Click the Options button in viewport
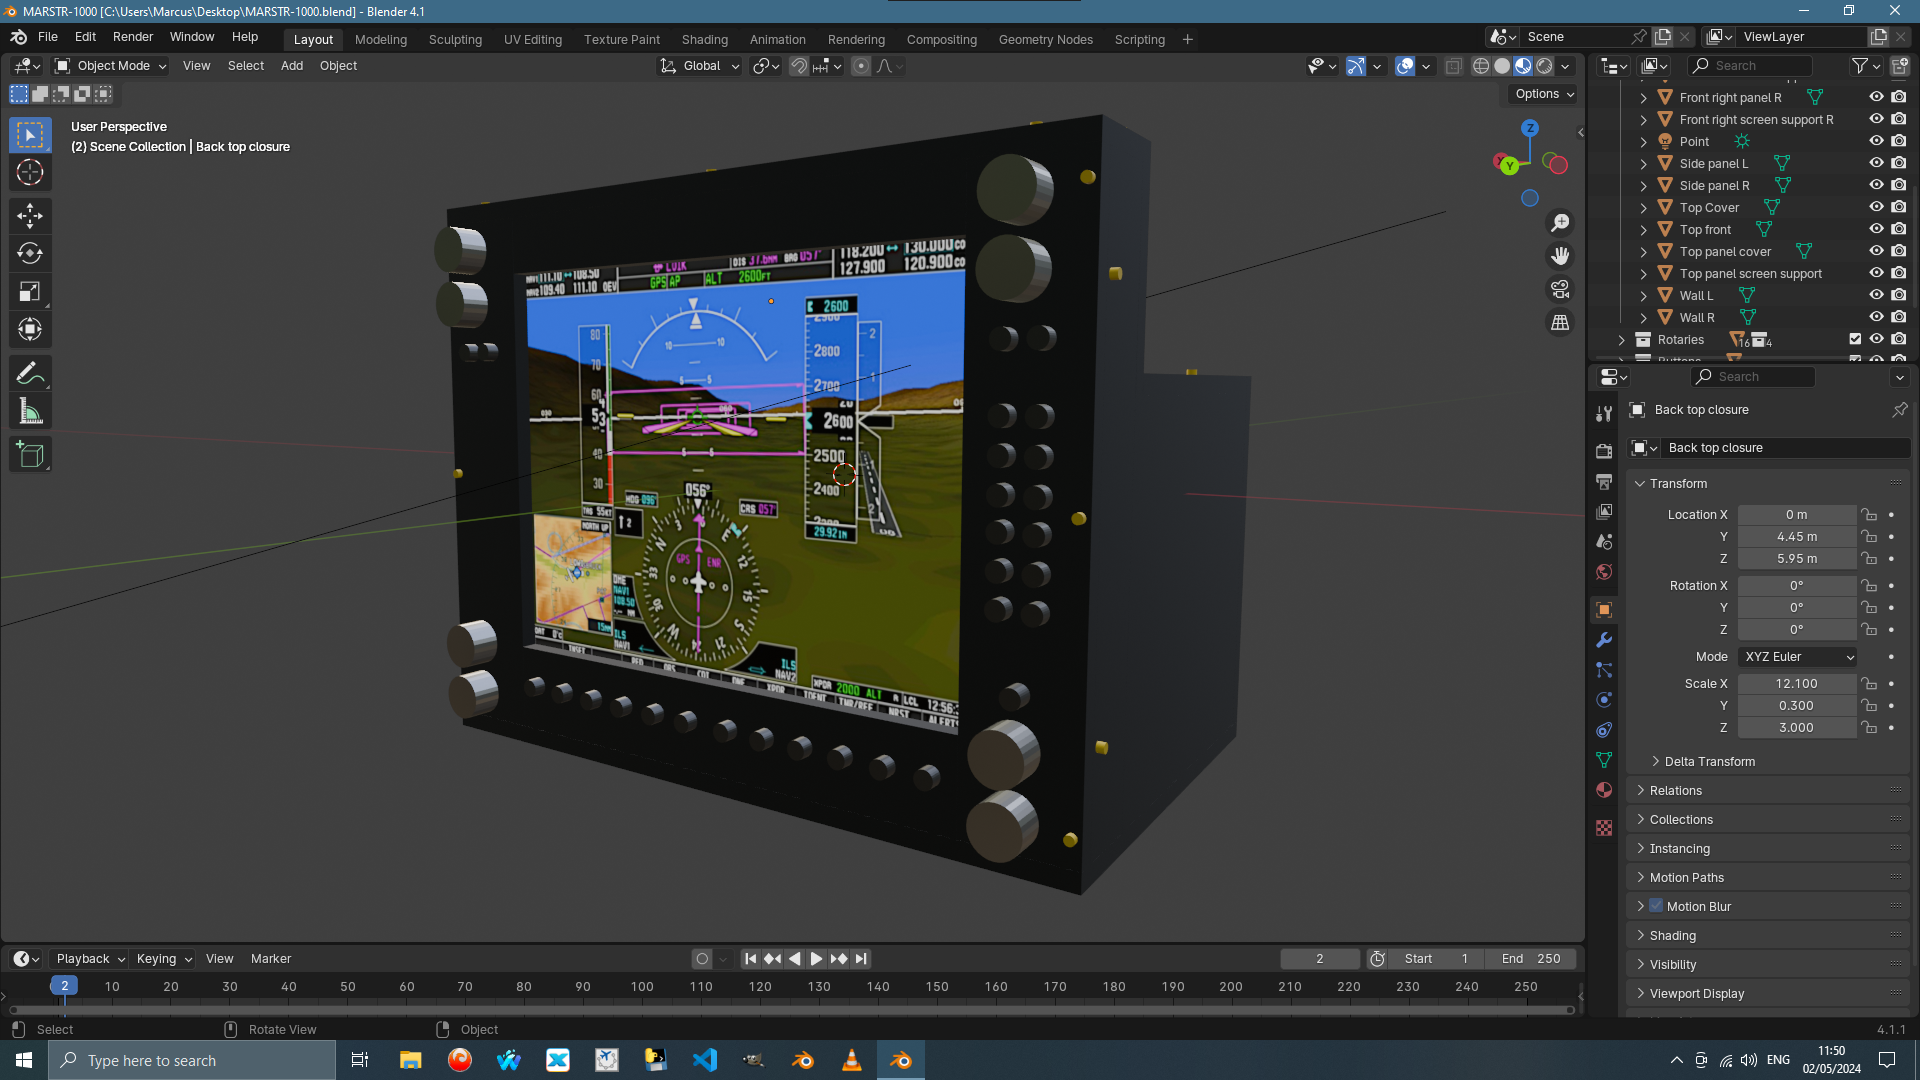 pos(1544,94)
